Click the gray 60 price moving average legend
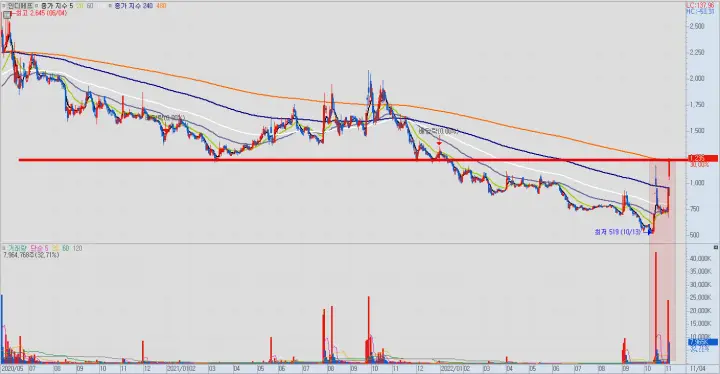The image size is (720, 374). coord(90,6)
